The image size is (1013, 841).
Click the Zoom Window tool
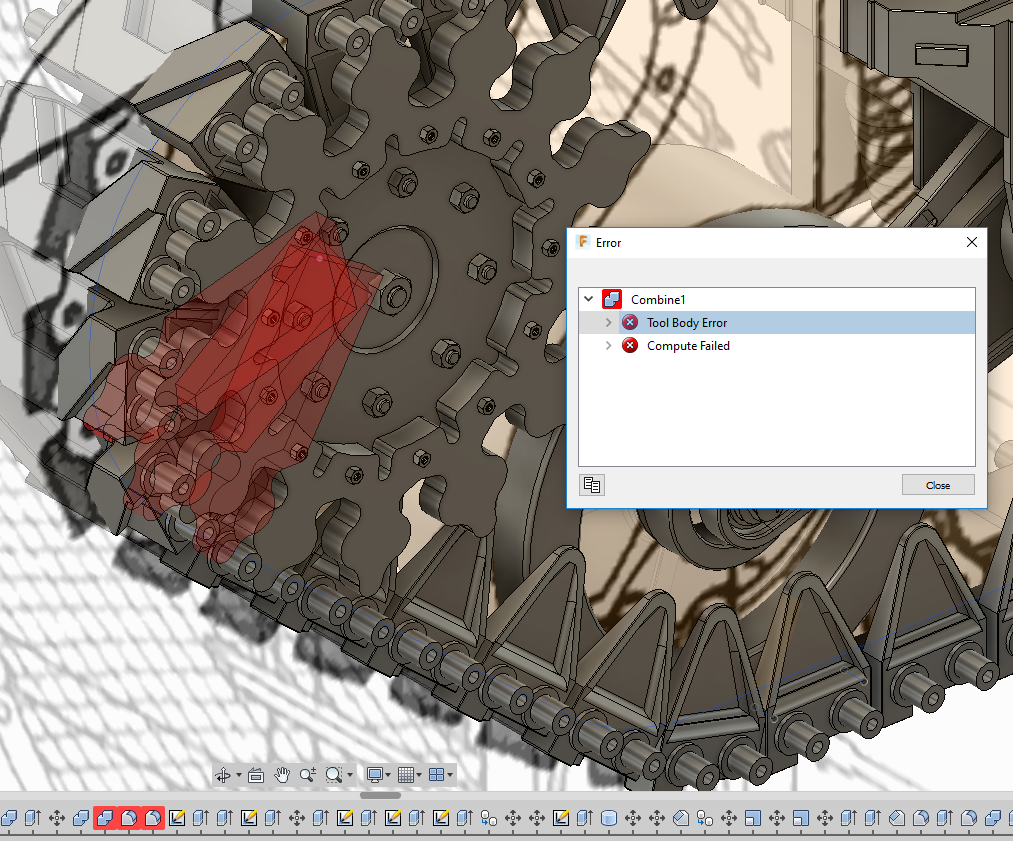coord(333,774)
